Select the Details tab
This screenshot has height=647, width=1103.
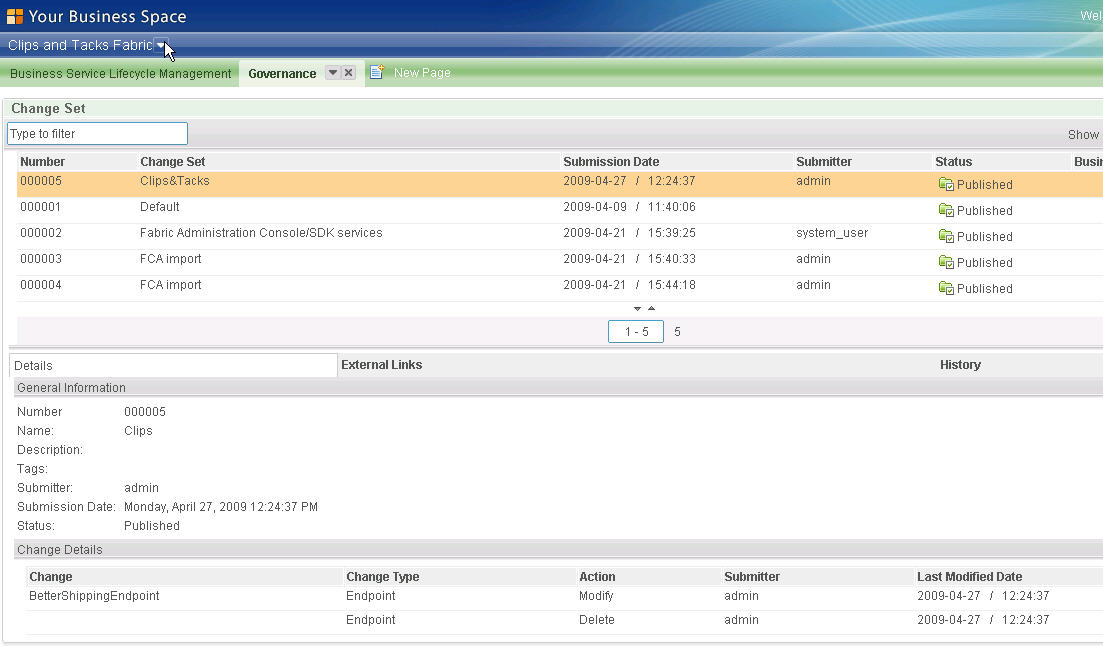coord(34,366)
